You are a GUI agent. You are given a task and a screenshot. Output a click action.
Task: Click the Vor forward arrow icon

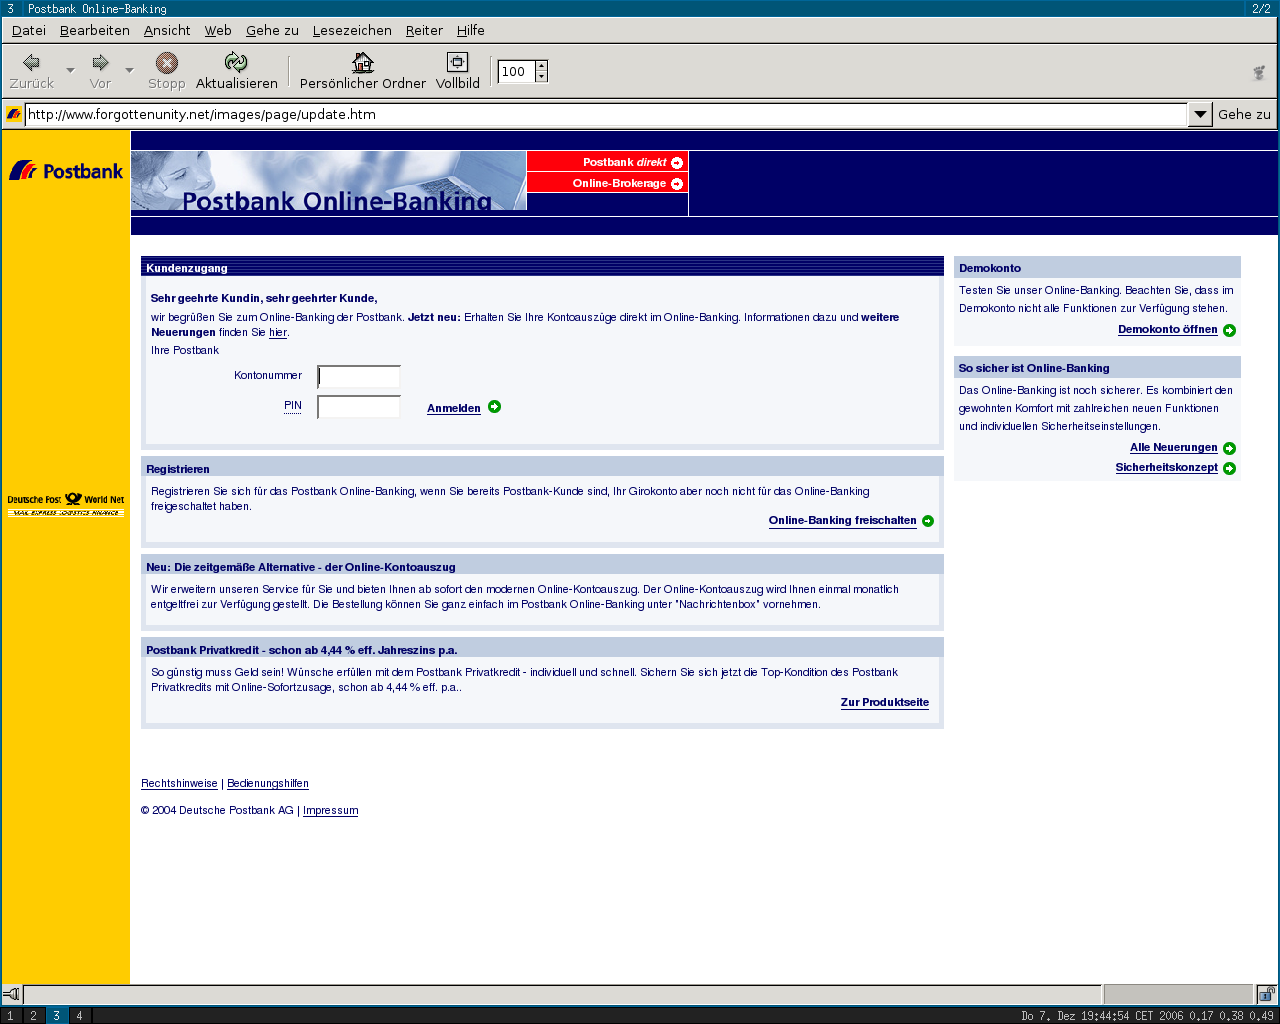pyautogui.click(x=100, y=62)
